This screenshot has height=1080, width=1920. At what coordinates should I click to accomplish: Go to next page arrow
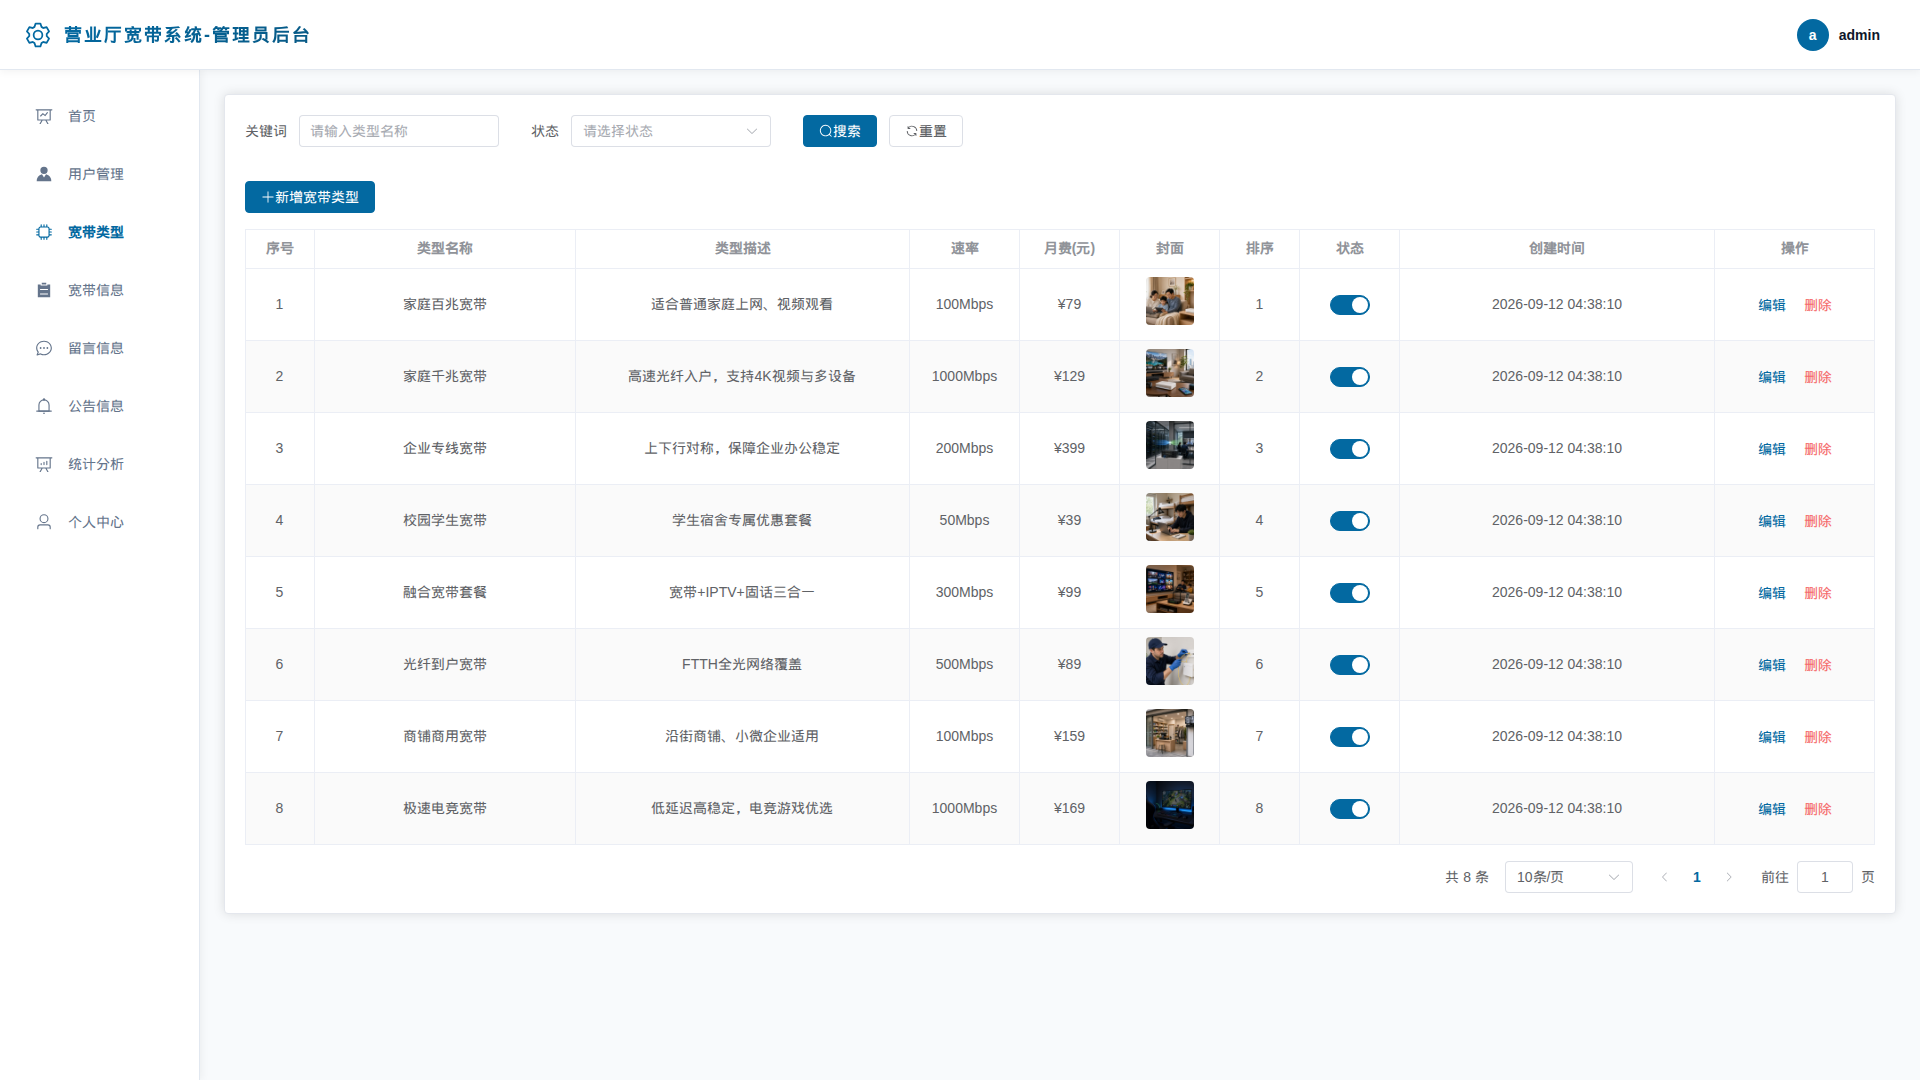pos(1729,877)
